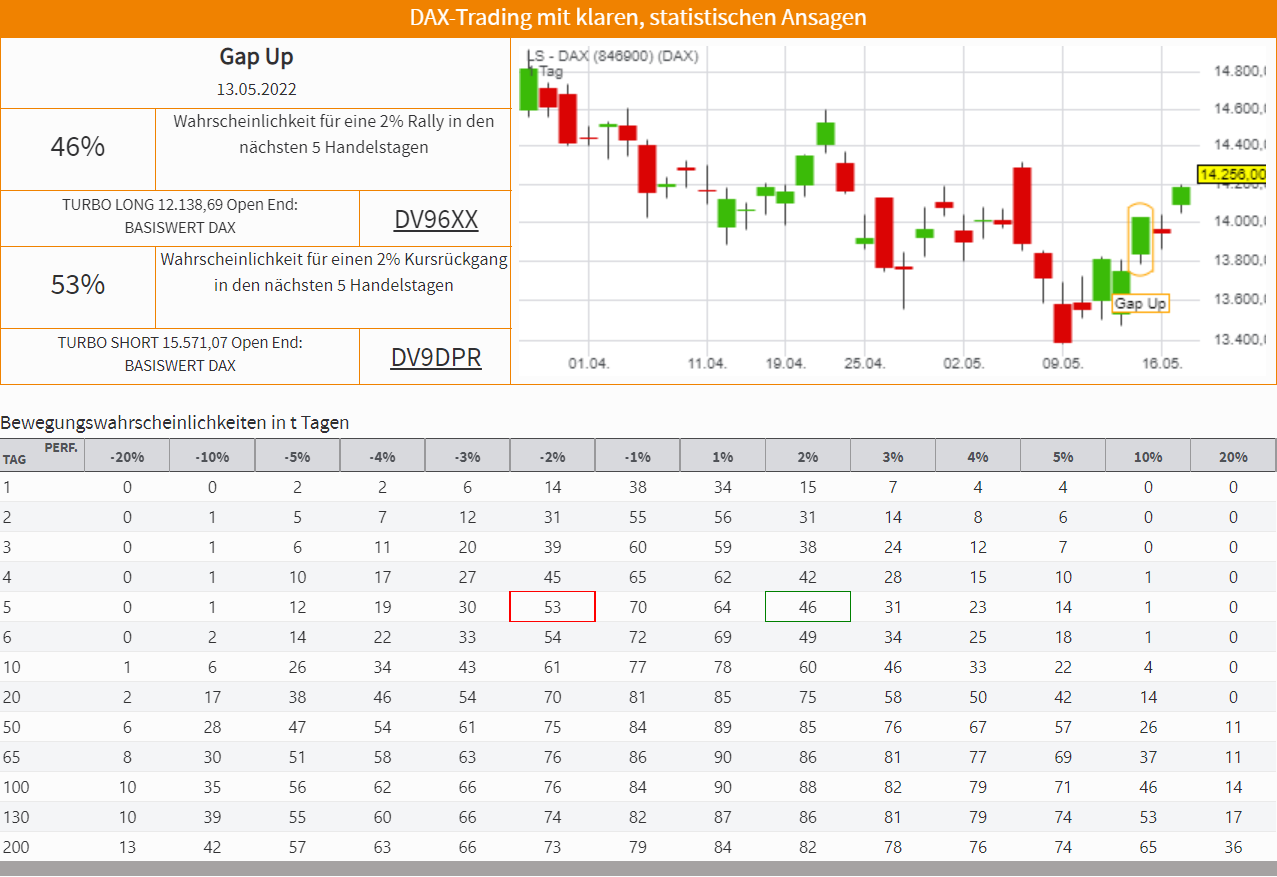Image resolution: width=1277 pixels, height=877 pixels.
Task: Click row label 50 in TAG column
Action: tap(12, 727)
